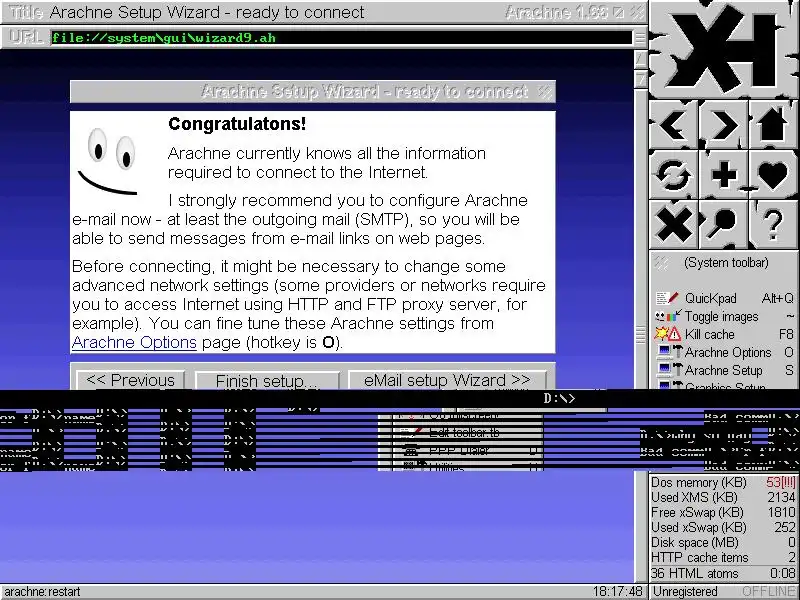800x600 pixels.
Task: Open search with the magnifier icon
Action: (x=723, y=224)
